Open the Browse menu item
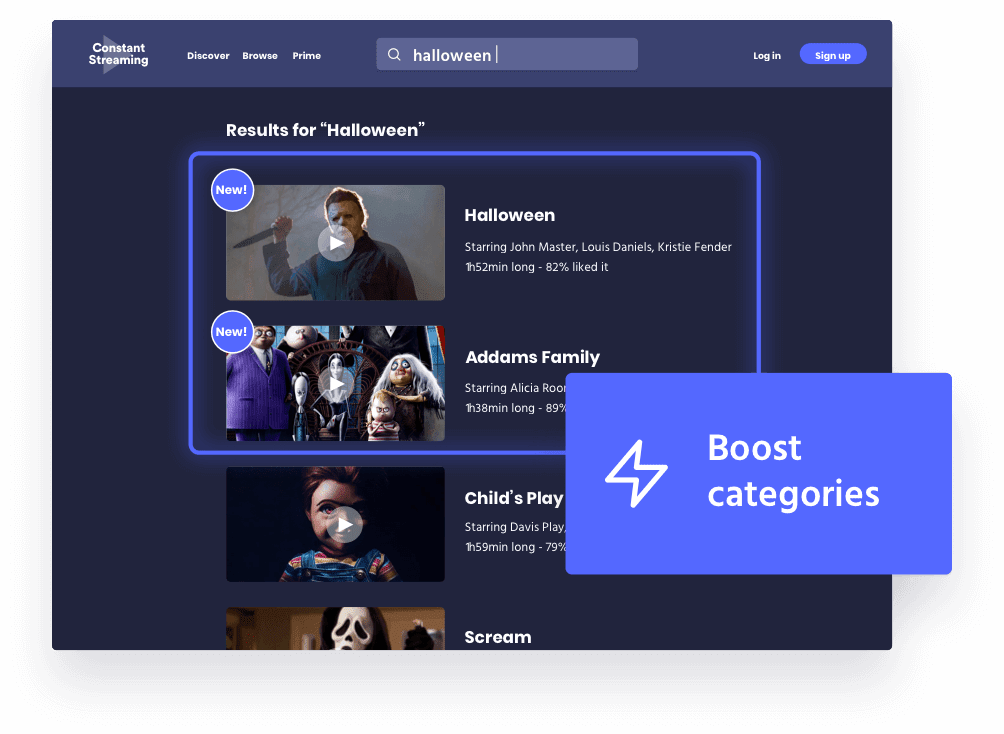 click(260, 56)
